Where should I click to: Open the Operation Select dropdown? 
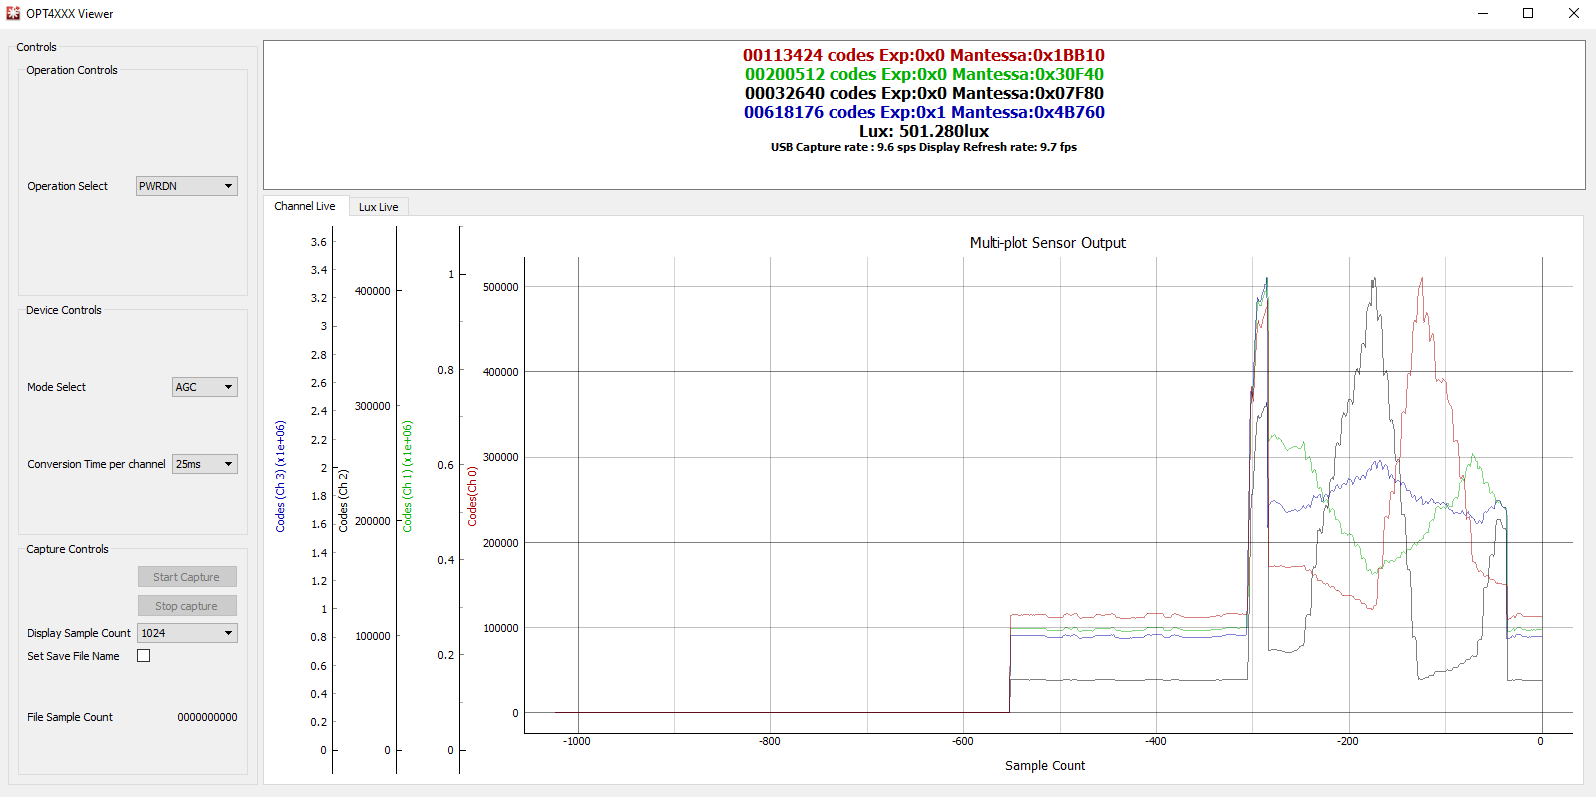[x=186, y=186]
